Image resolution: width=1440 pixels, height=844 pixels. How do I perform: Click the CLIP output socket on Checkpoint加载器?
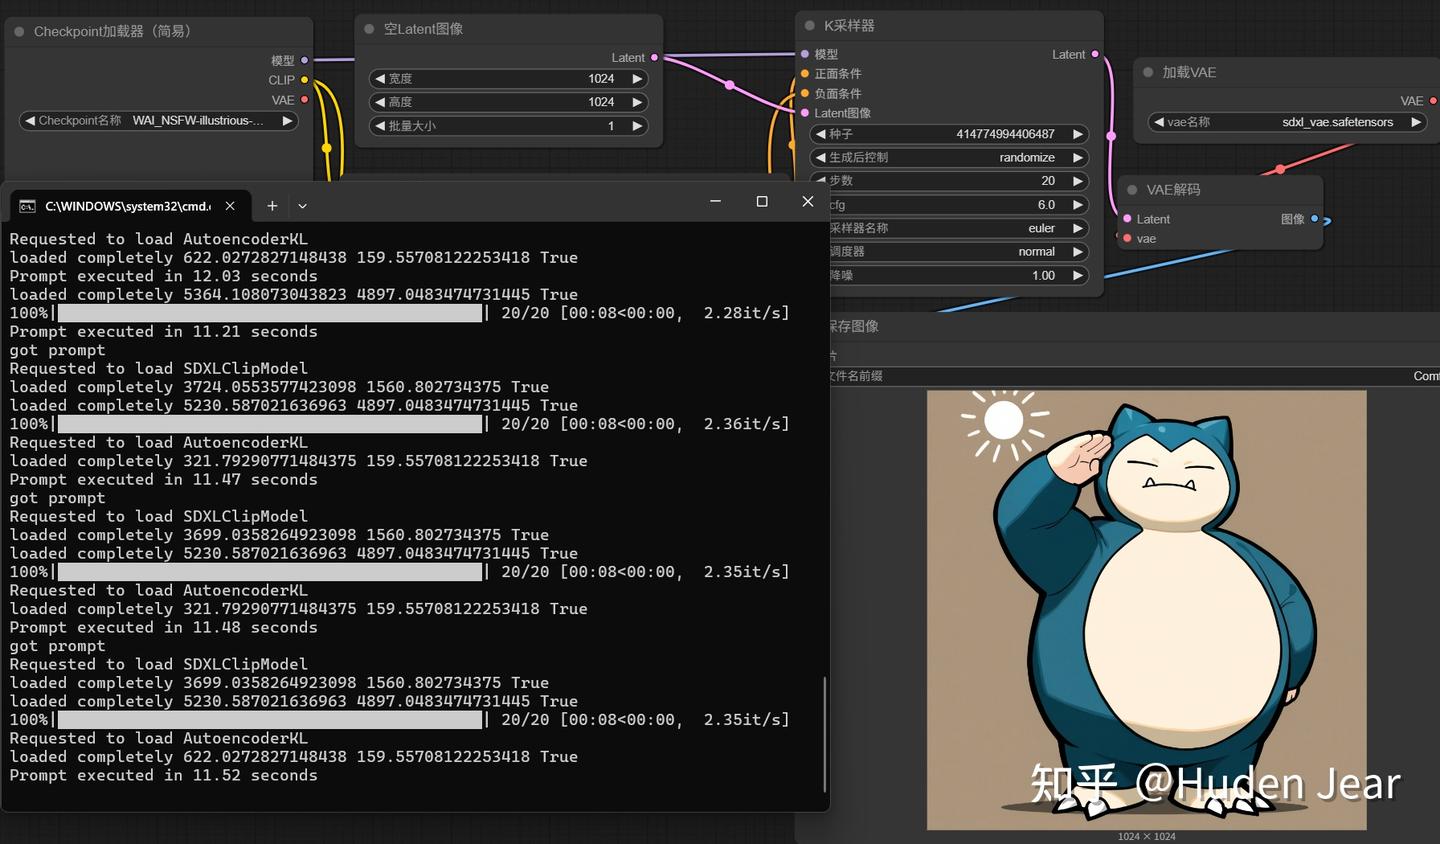[x=305, y=80]
